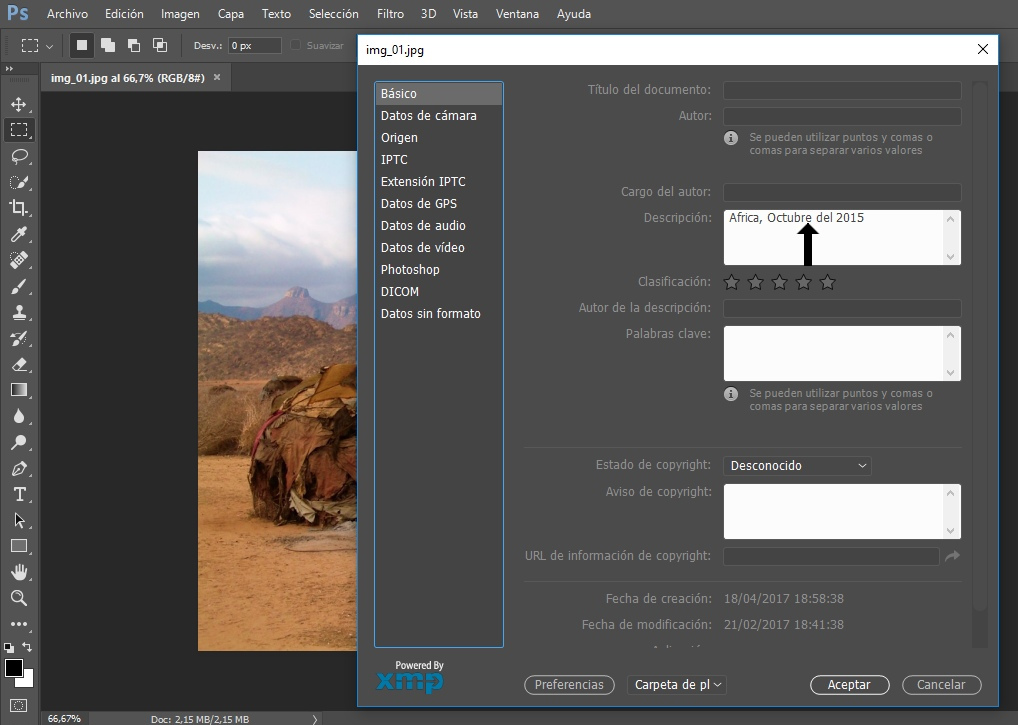
Task: Open the foreground color swatch
Action: coord(14,668)
